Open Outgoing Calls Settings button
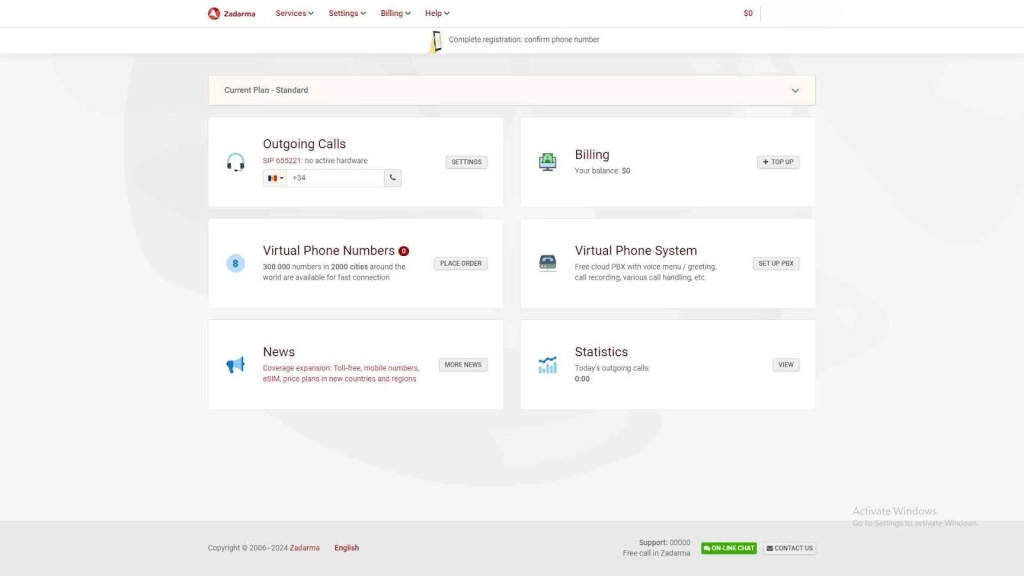This screenshot has width=1024, height=576. pos(466,162)
